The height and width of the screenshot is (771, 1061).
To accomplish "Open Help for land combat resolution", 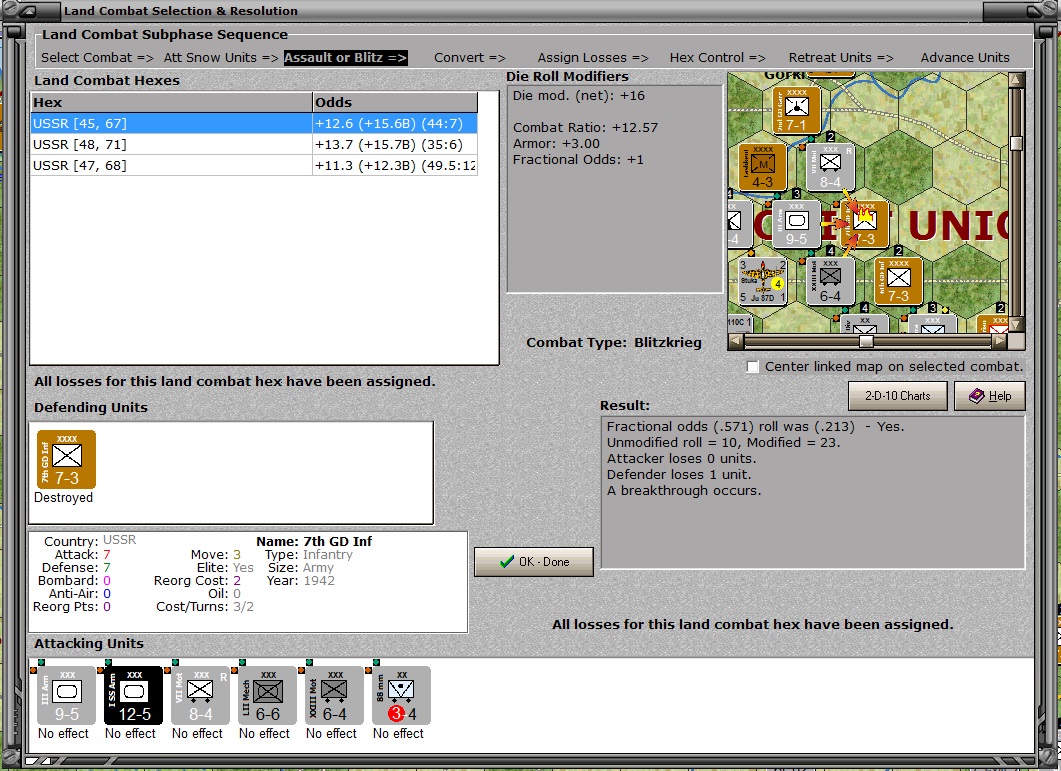I will click(x=990, y=396).
